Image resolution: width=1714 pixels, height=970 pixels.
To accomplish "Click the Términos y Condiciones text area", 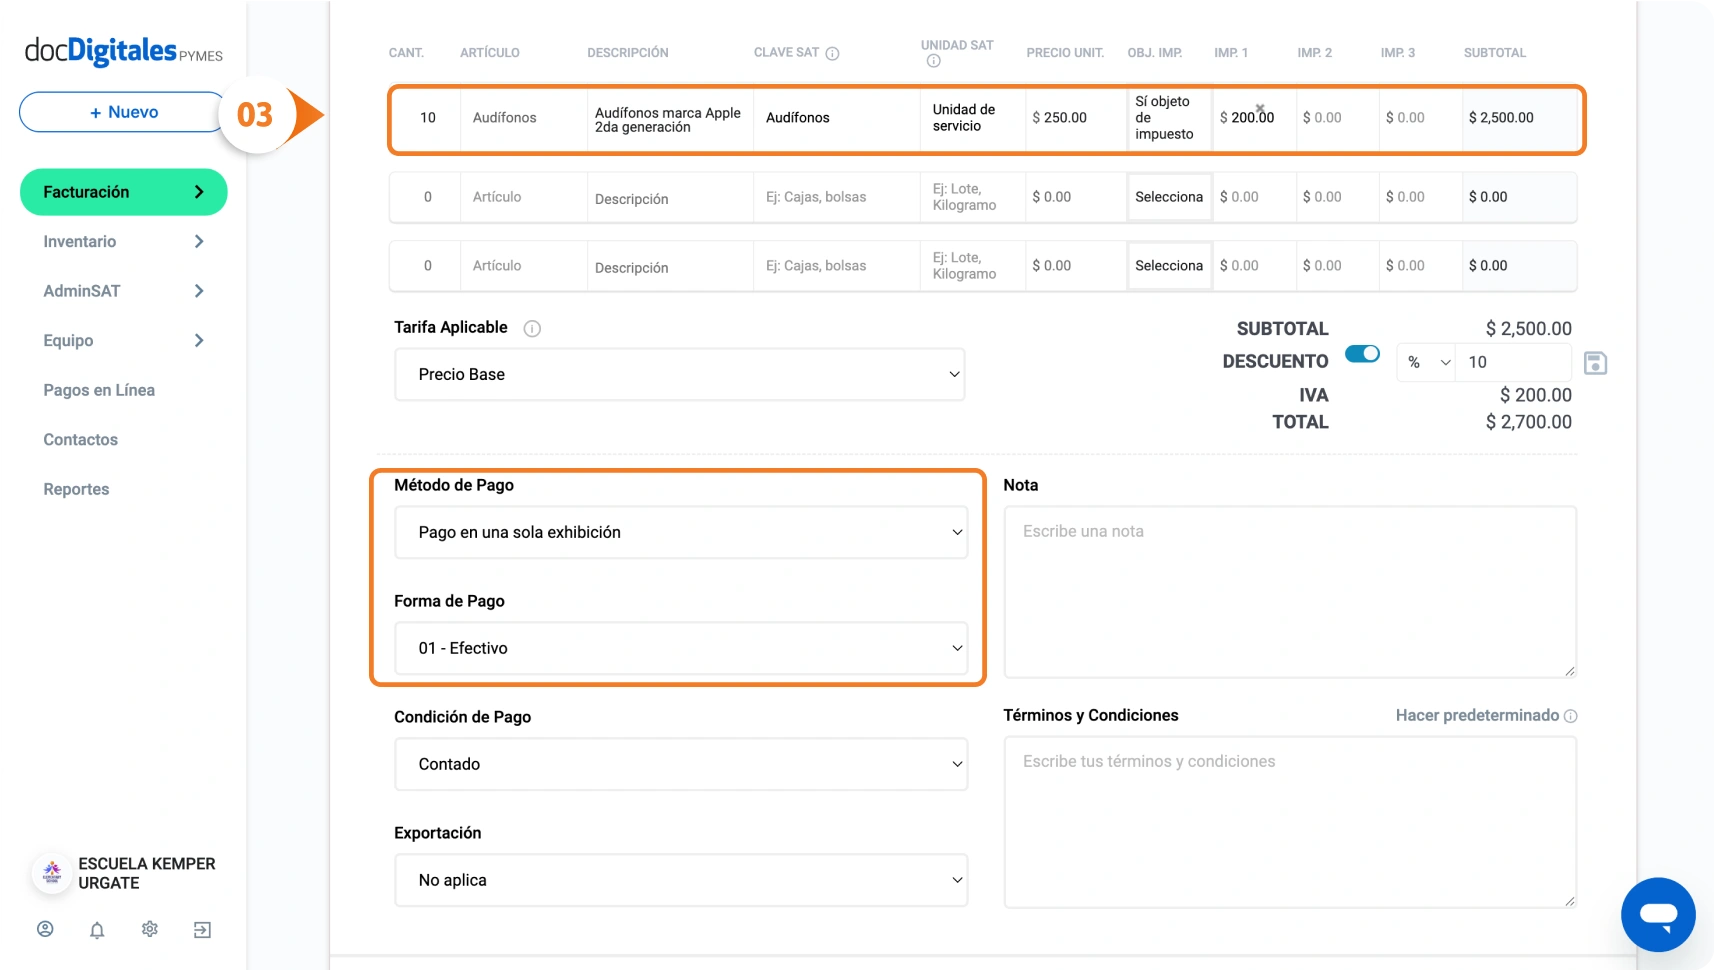I will [1290, 822].
